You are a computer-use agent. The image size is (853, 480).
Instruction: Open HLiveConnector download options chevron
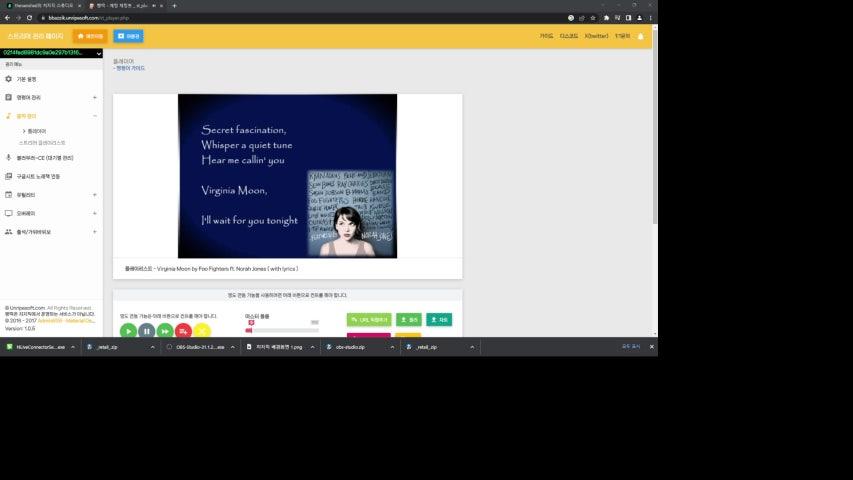pos(73,347)
